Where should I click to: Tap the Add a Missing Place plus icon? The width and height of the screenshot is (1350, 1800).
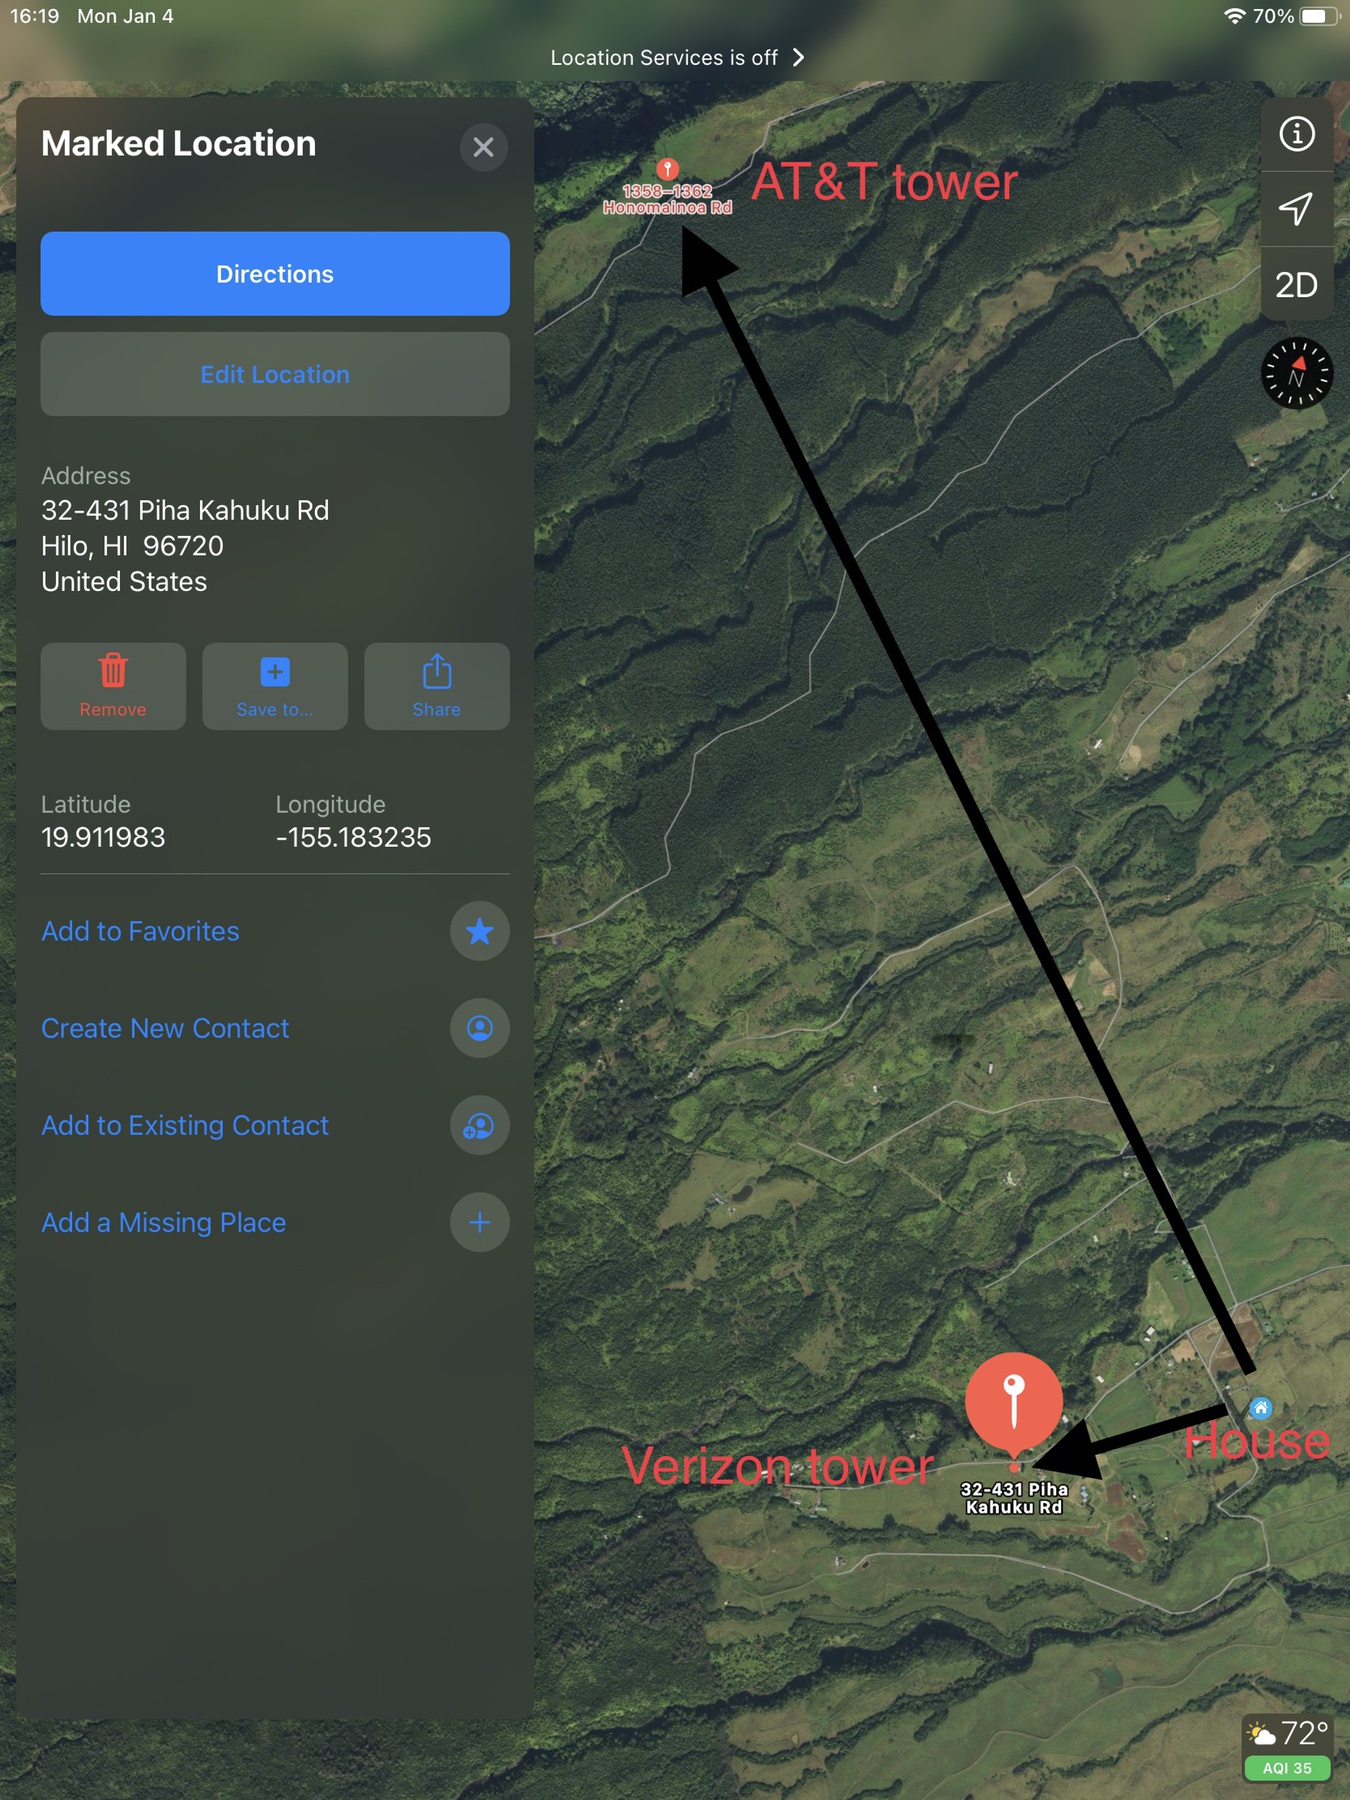[x=480, y=1222]
